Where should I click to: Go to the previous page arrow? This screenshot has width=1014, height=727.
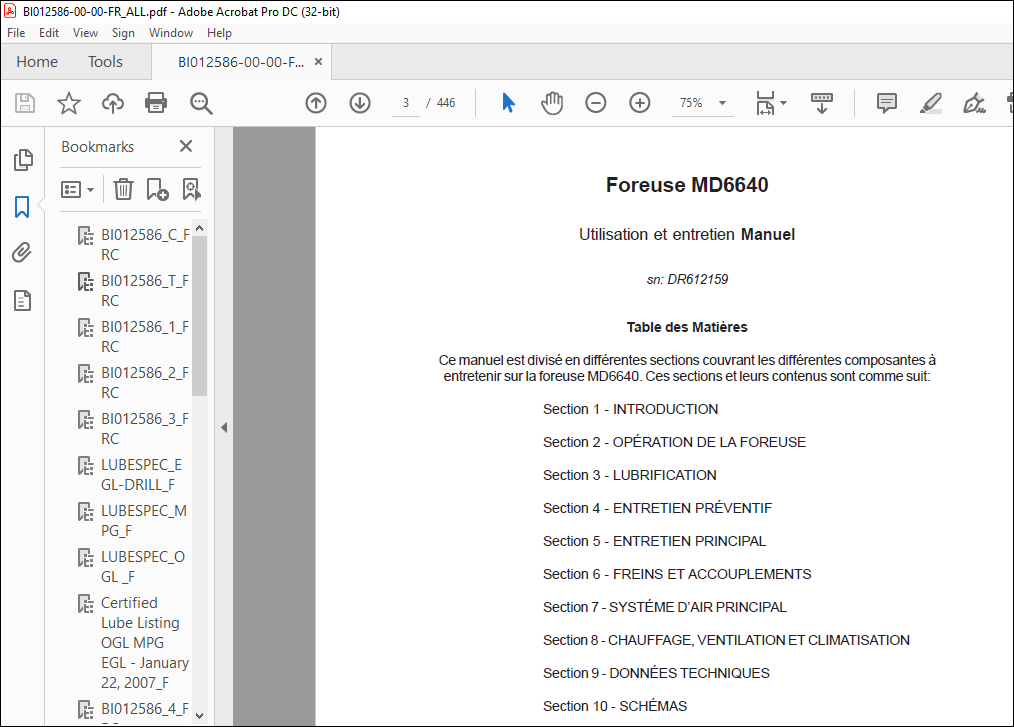316,103
